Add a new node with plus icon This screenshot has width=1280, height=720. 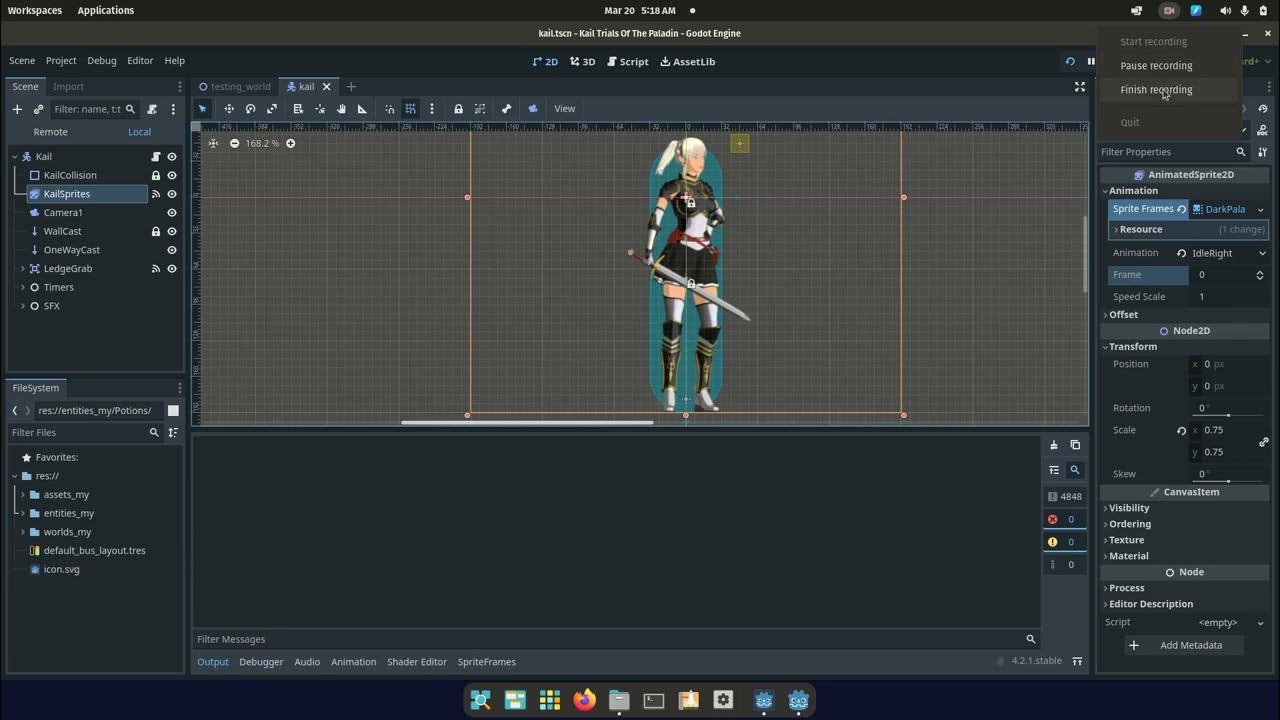pos(17,109)
